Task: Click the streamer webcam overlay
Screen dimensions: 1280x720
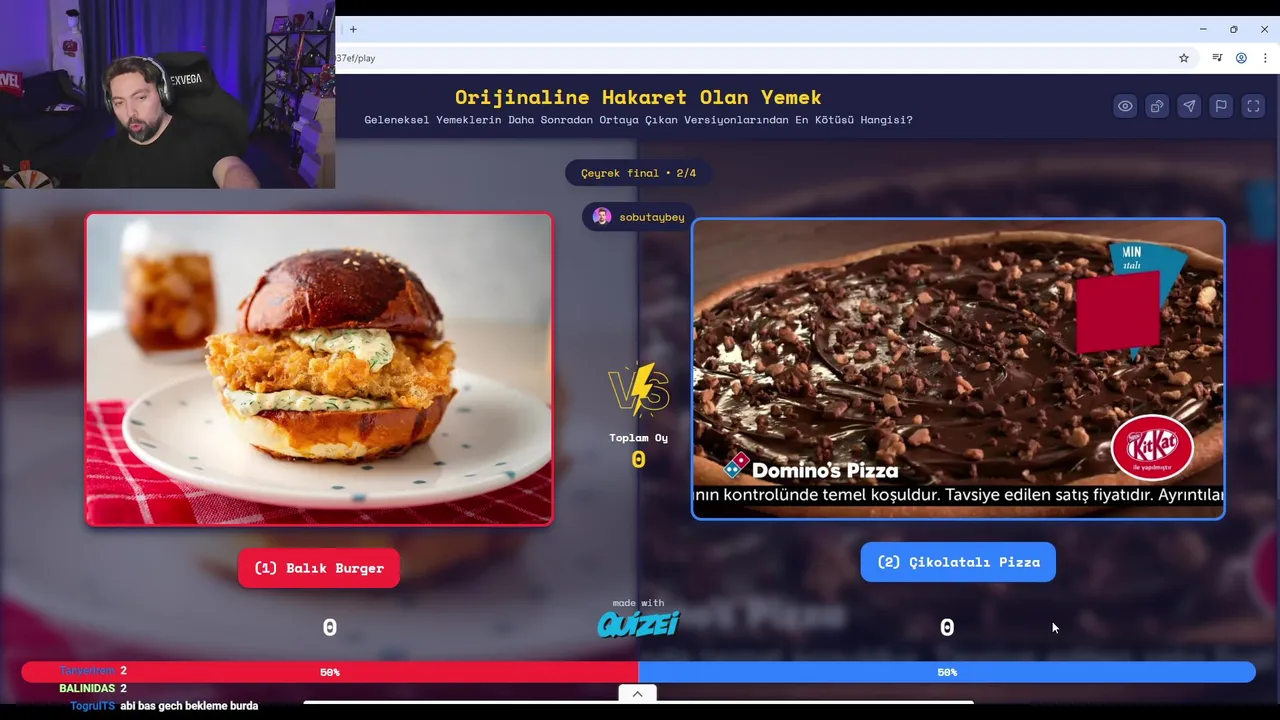Action: (x=167, y=94)
